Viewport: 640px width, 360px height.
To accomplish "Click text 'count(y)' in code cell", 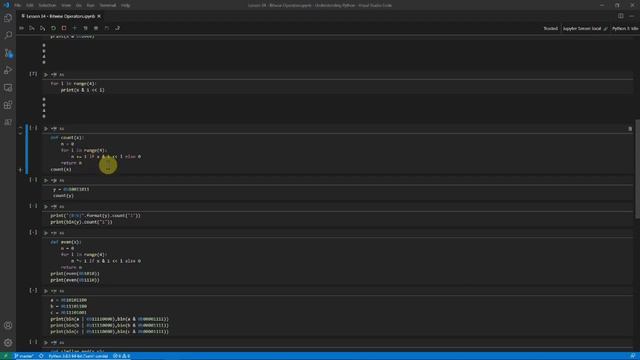I will tap(63, 196).
